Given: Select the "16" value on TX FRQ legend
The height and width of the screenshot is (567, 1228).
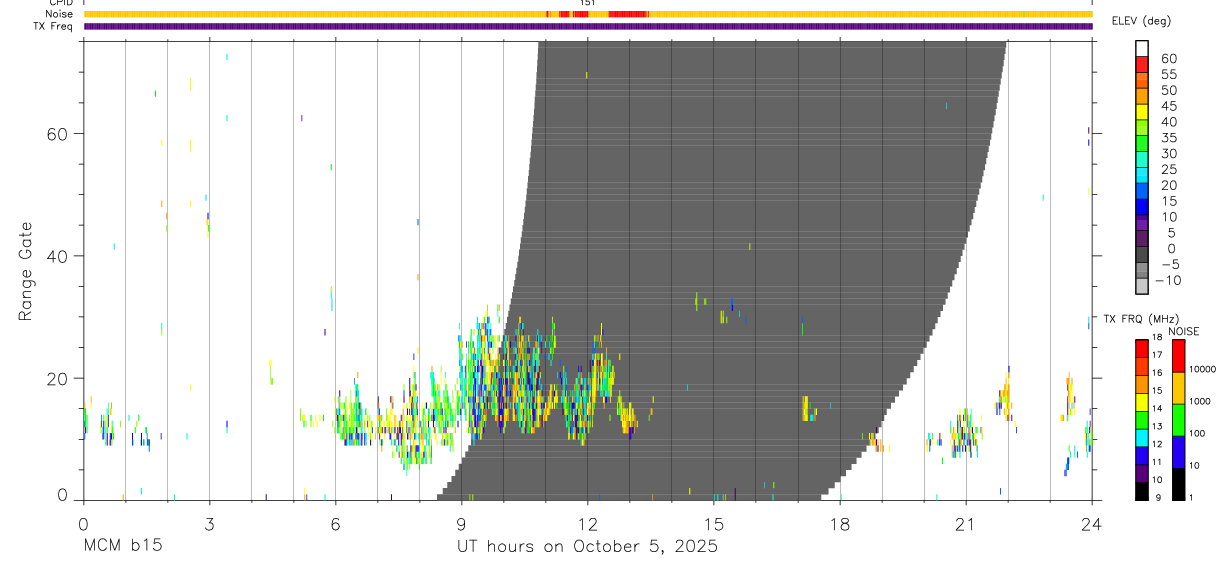Looking at the screenshot, I should 1156,372.
